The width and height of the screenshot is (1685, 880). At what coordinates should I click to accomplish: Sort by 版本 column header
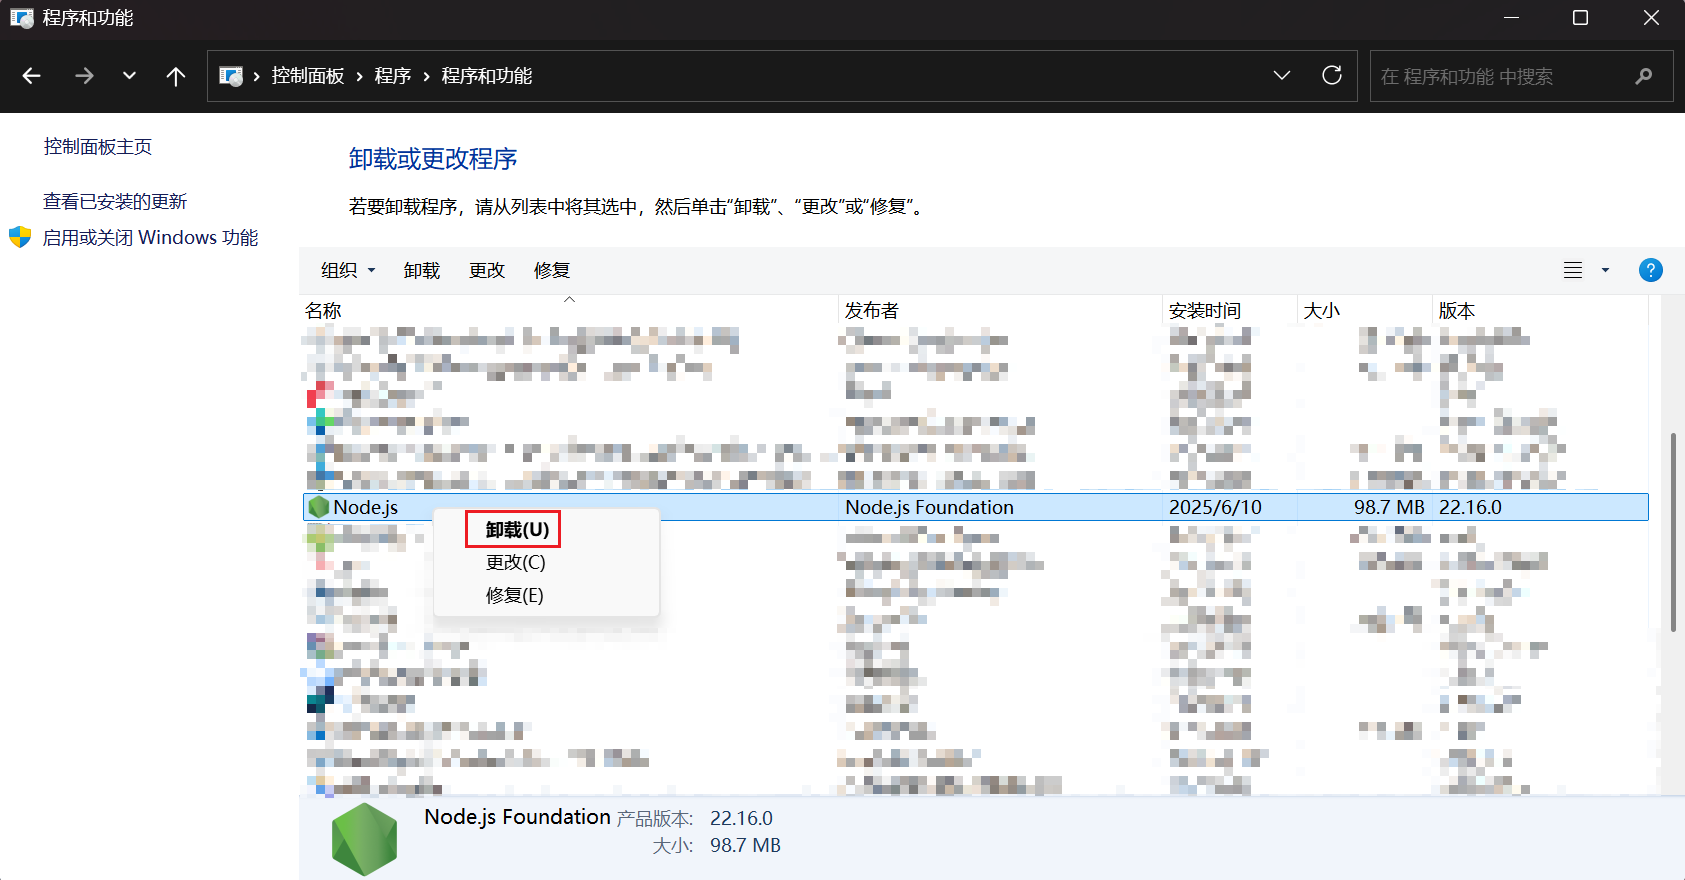1540,311
